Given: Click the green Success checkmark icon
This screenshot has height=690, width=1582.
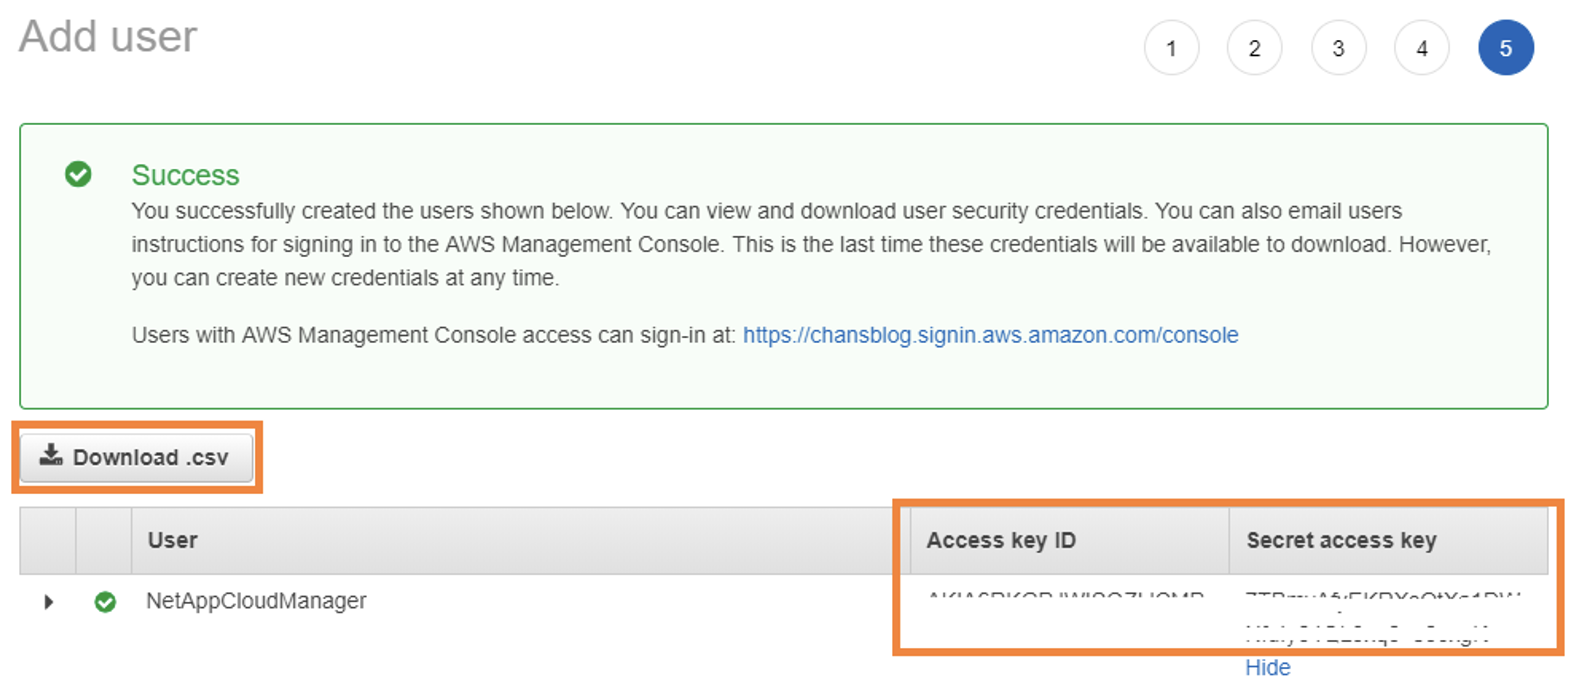Looking at the screenshot, I should coord(78,174).
